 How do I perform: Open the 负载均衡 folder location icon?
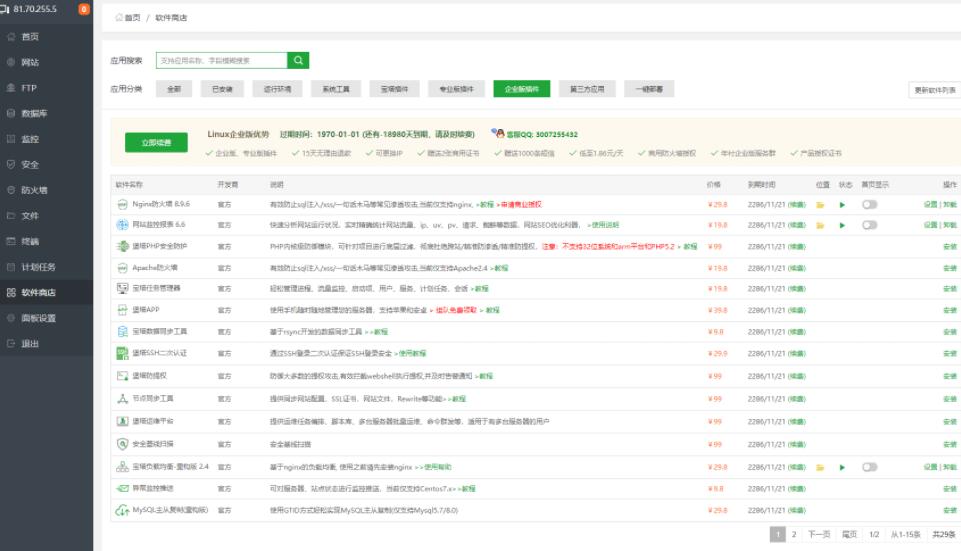point(820,468)
